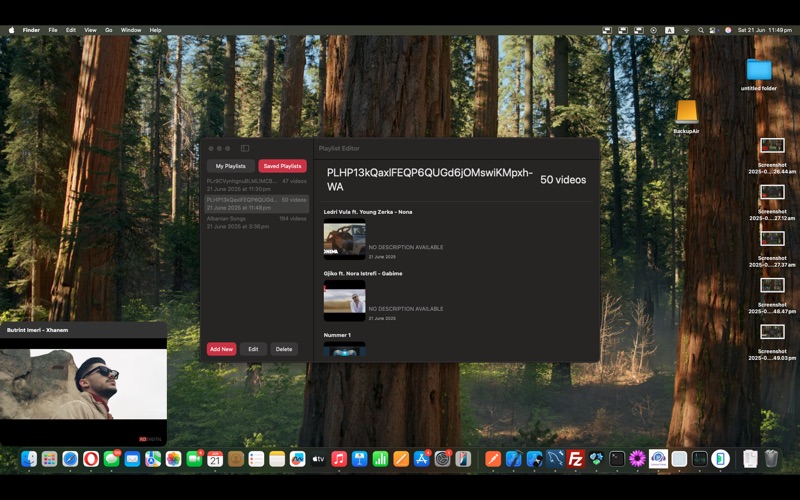Click the menu bar date and time
Image resolution: width=800 pixels, height=500 pixels.
click(x=764, y=30)
